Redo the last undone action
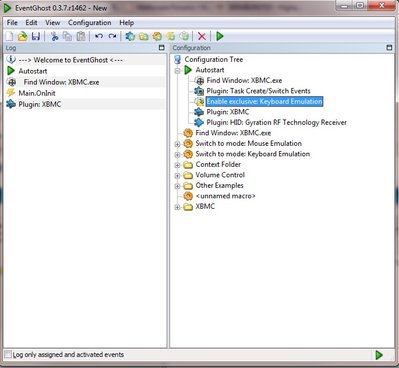399x368 pixels. (112, 36)
